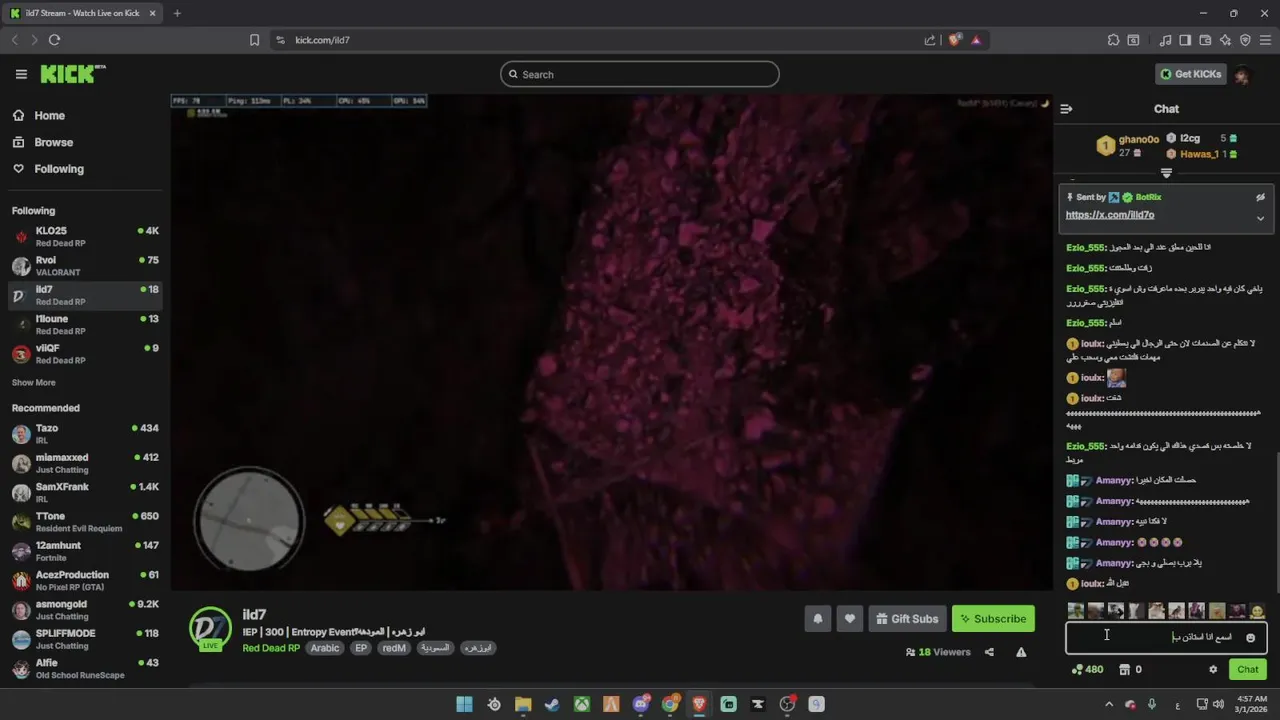Collapse the chat panel
Screen dimensions: 1280x720
[1066, 109]
